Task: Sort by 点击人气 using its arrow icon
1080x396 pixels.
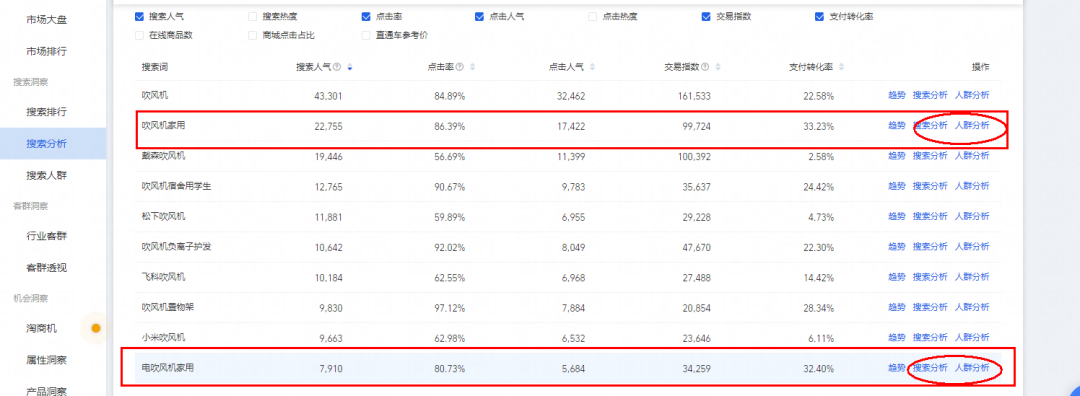Action: [x=592, y=67]
